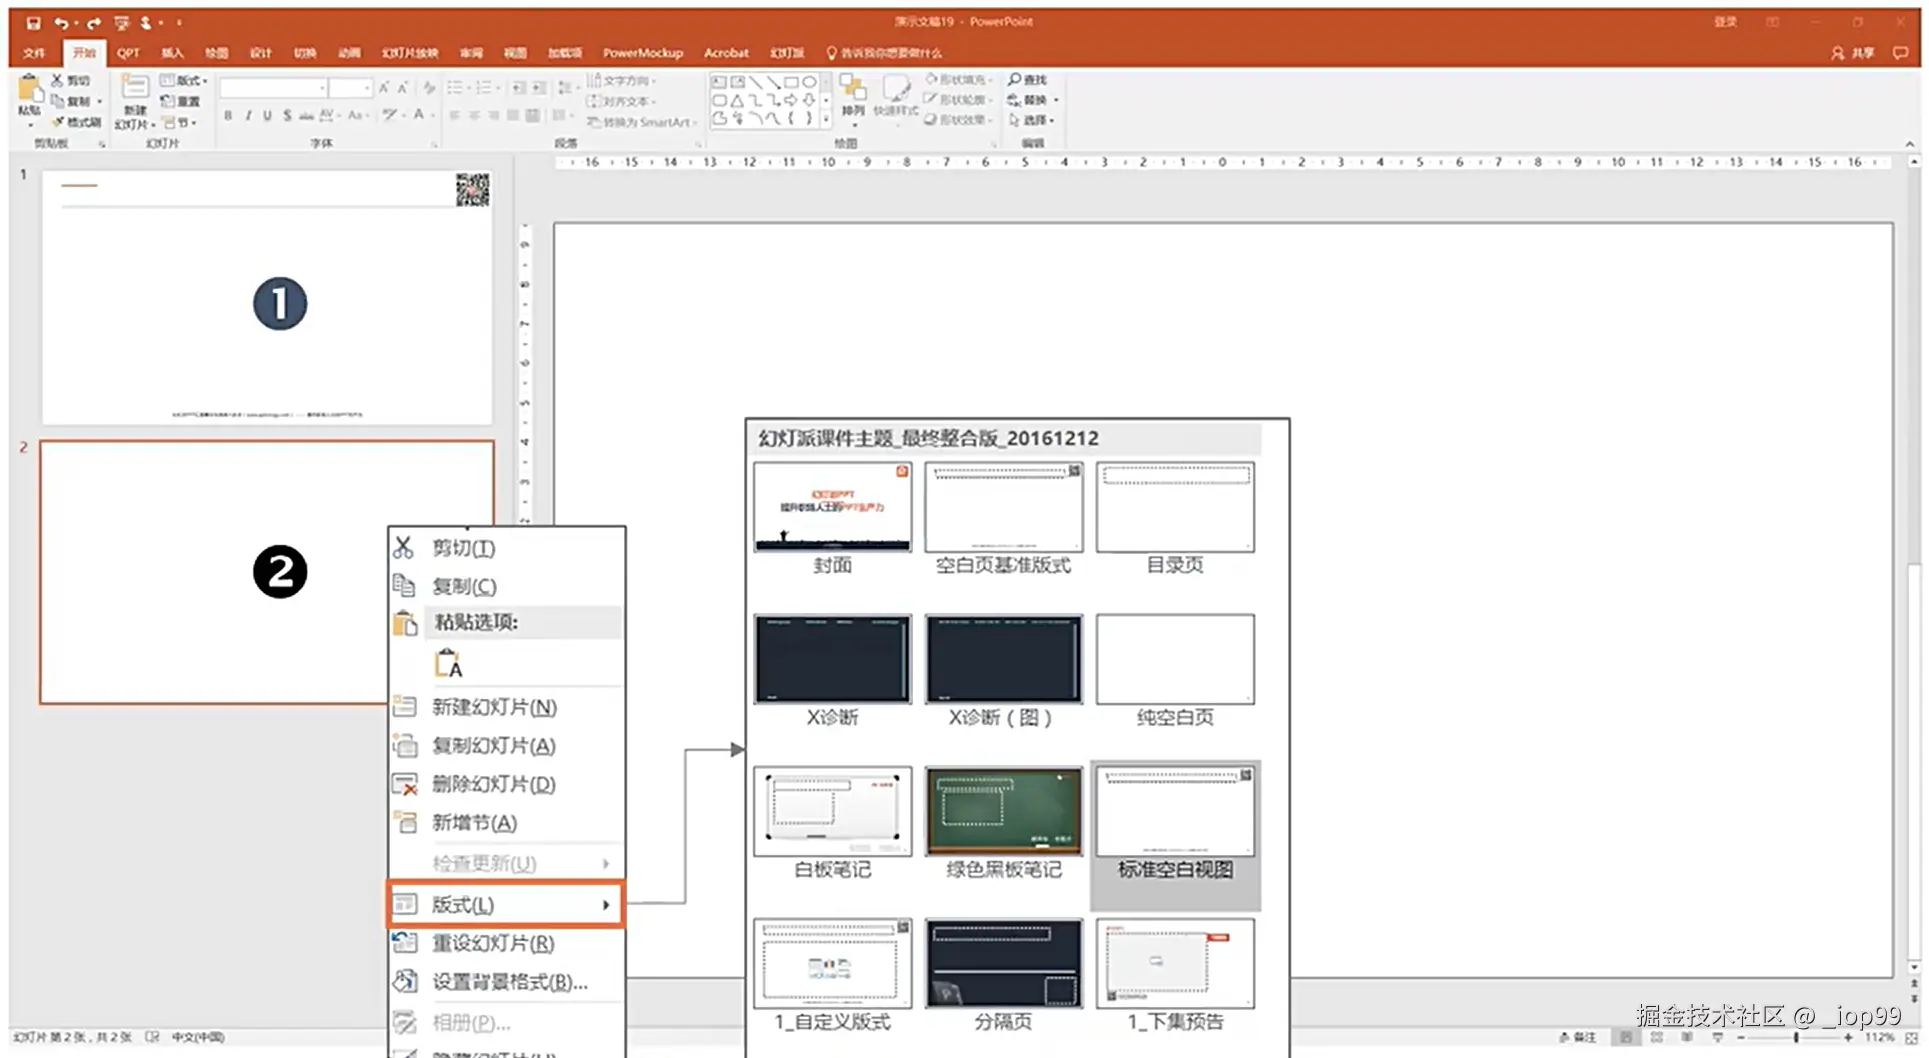The width and height of the screenshot is (1929, 1058).
Task: Click the Clear Formatting icon
Action: [x=429, y=88]
